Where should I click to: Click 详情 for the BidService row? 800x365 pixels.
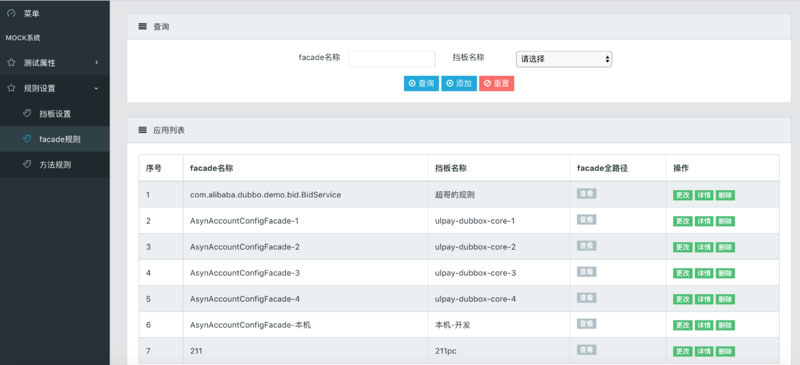point(704,196)
